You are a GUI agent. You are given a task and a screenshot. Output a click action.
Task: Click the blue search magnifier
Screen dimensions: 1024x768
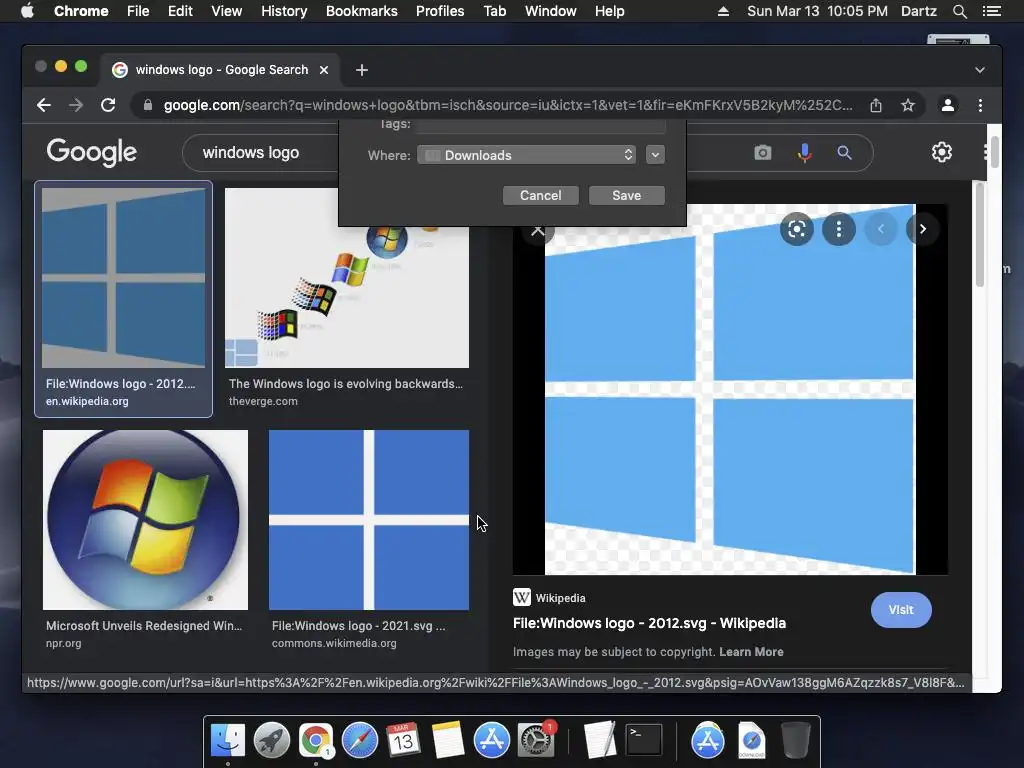tap(844, 153)
